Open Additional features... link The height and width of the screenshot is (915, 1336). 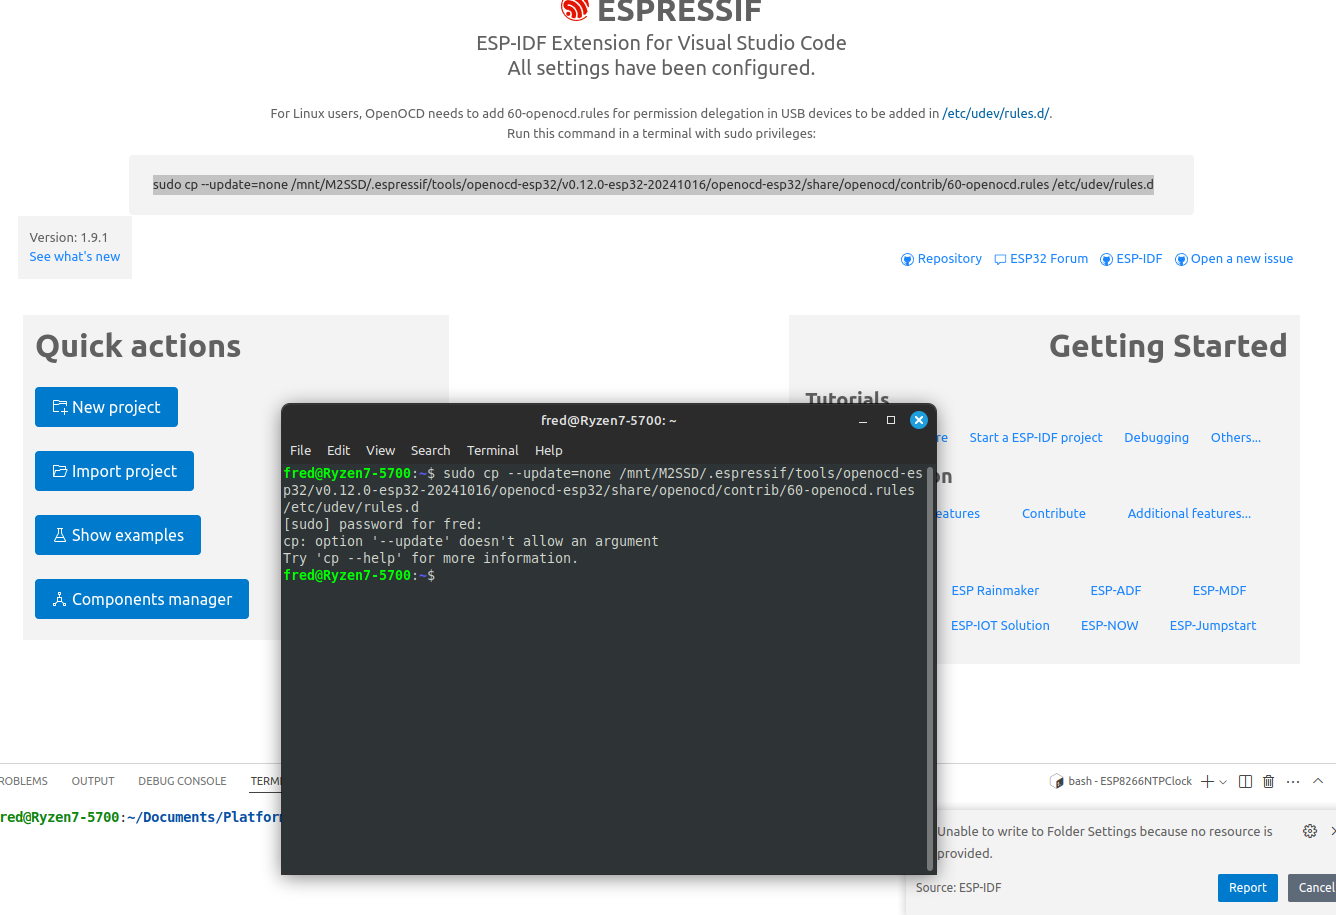point(1189,514)
